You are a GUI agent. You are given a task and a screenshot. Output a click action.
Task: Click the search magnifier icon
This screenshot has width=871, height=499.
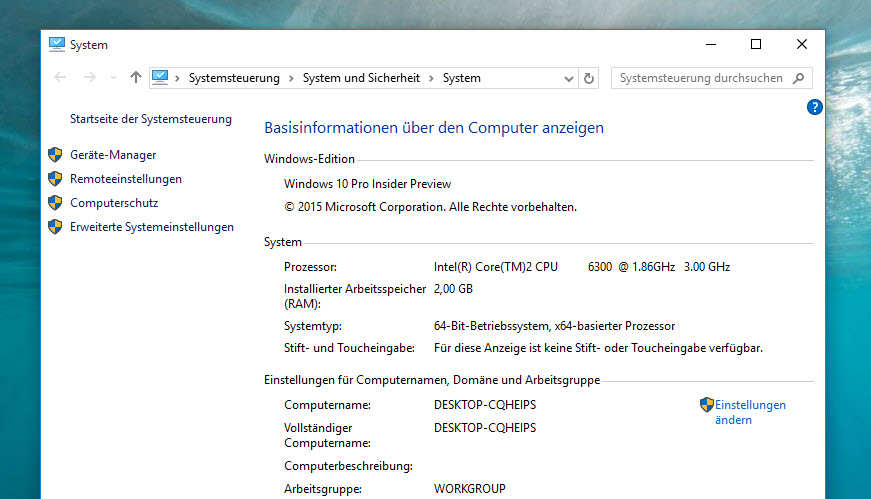pyautogui.click(x=798, y=78)
